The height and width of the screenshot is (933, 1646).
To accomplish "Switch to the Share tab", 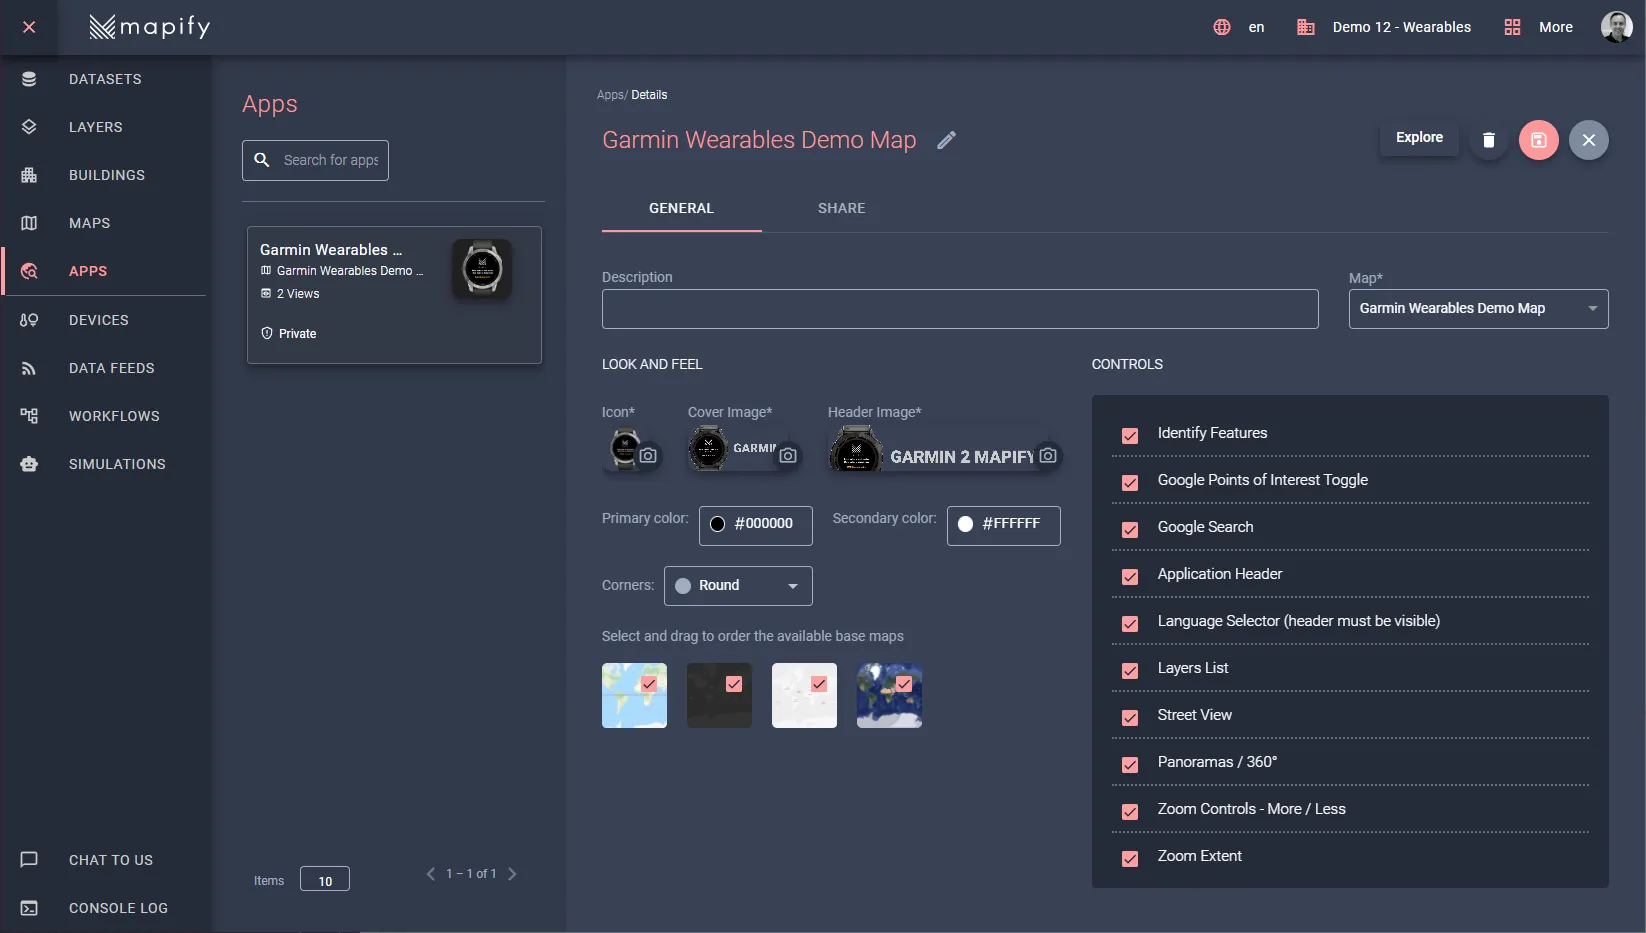I will (x=842, y=208).
